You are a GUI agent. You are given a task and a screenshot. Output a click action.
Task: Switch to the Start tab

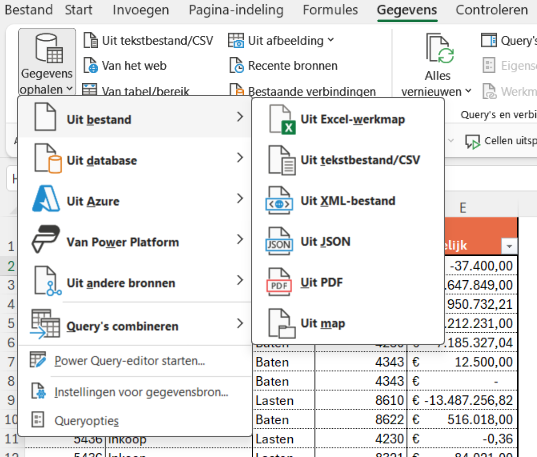click(78, 10)
